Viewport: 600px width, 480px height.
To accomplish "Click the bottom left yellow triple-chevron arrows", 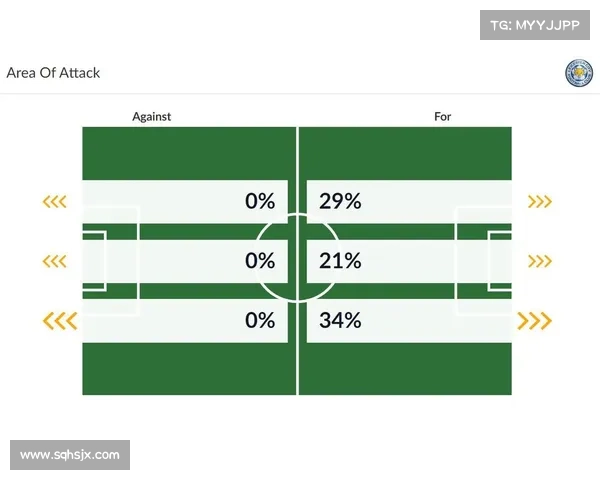I will click(59, 321).
